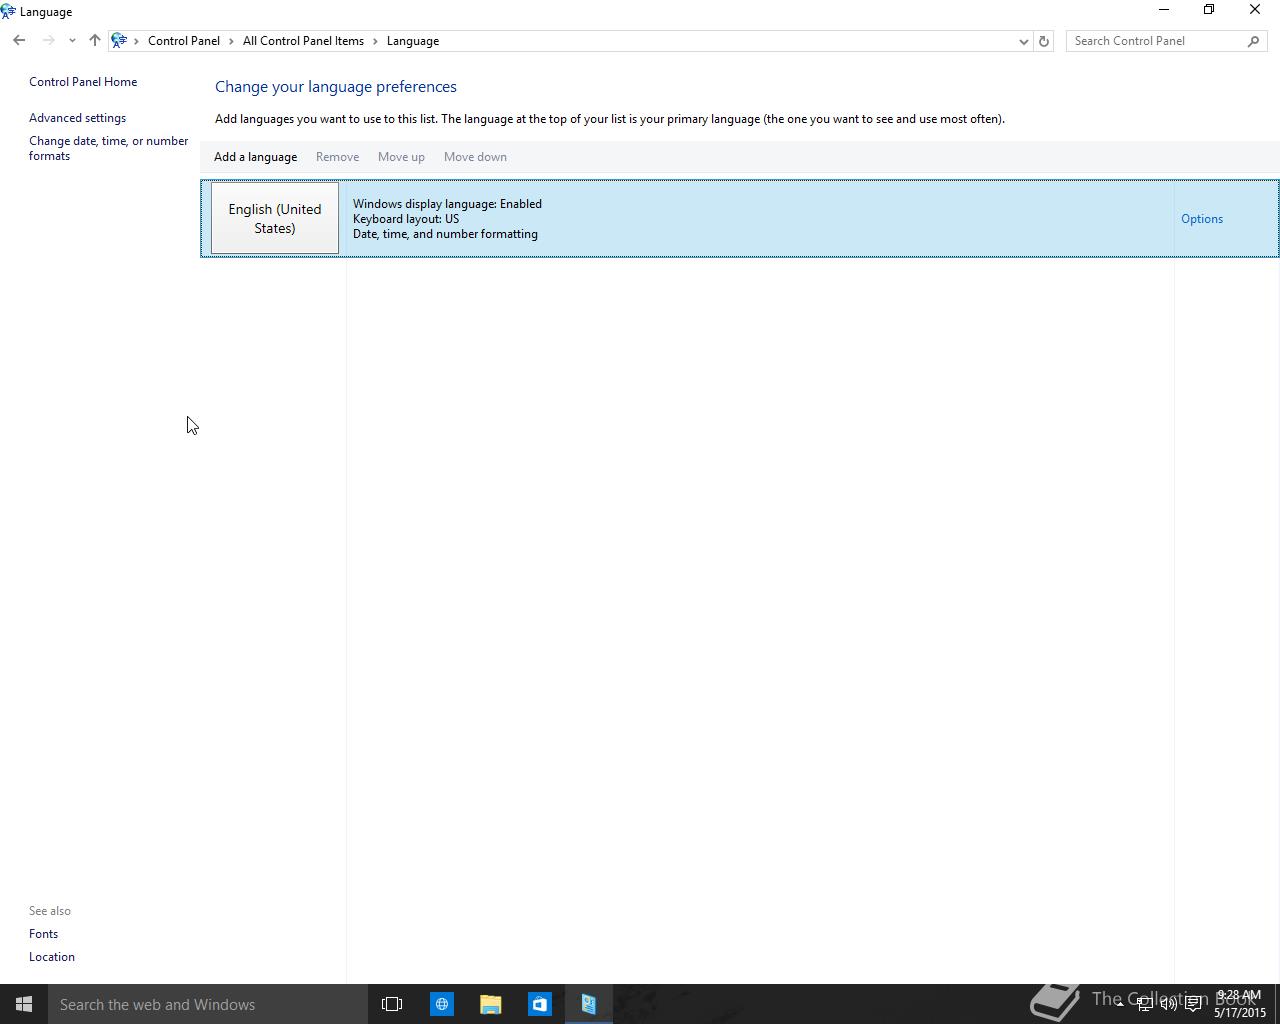The width and height of the screenshot is (1280, 1024).
Task: Open Control Panel Home link
Action: click(83, 82)
